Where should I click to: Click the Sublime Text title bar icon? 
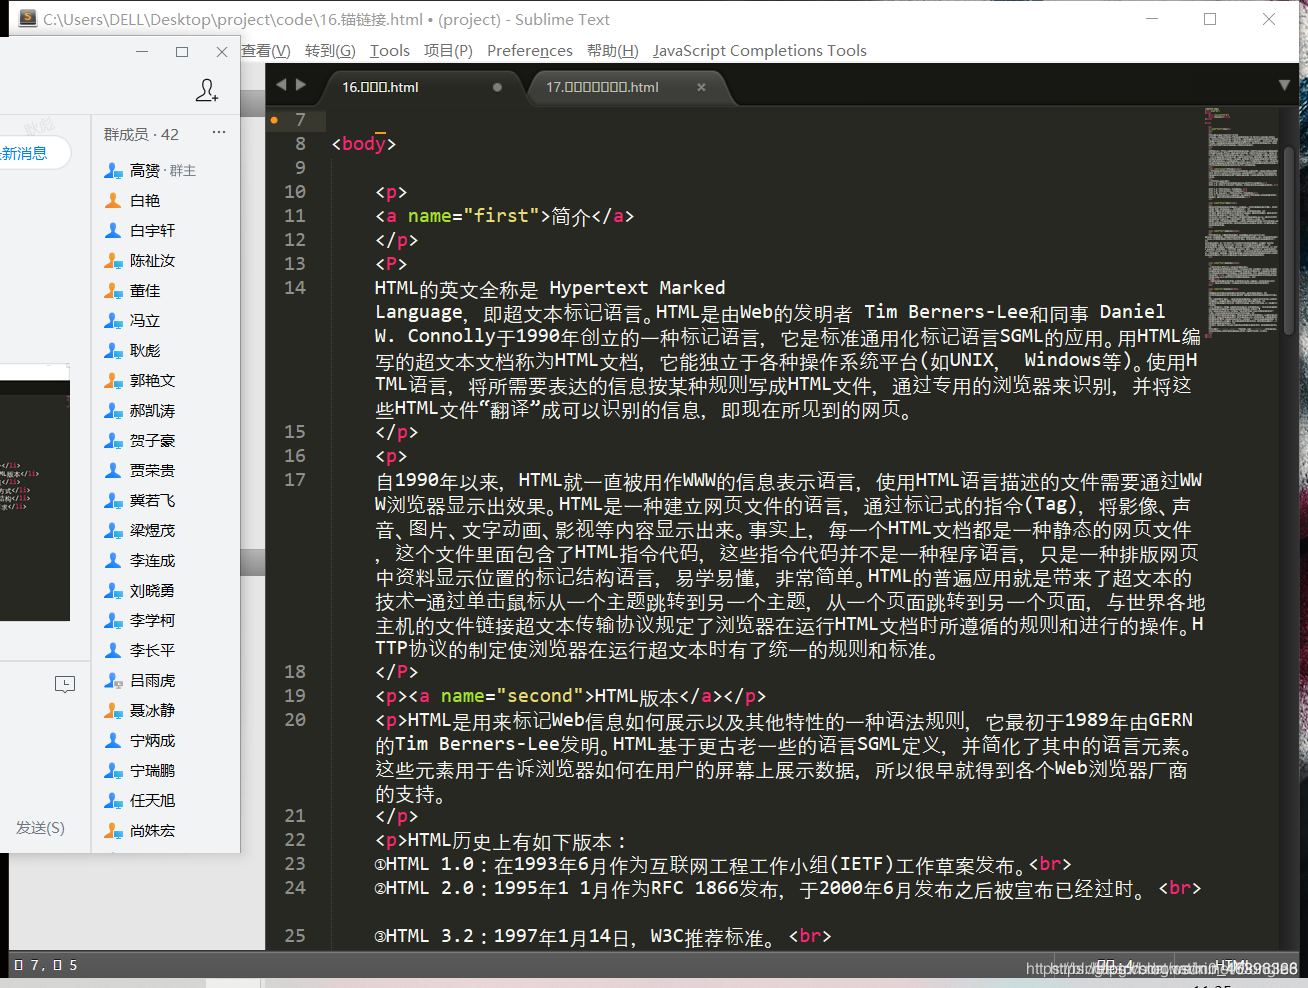click(x=28, y=19)
